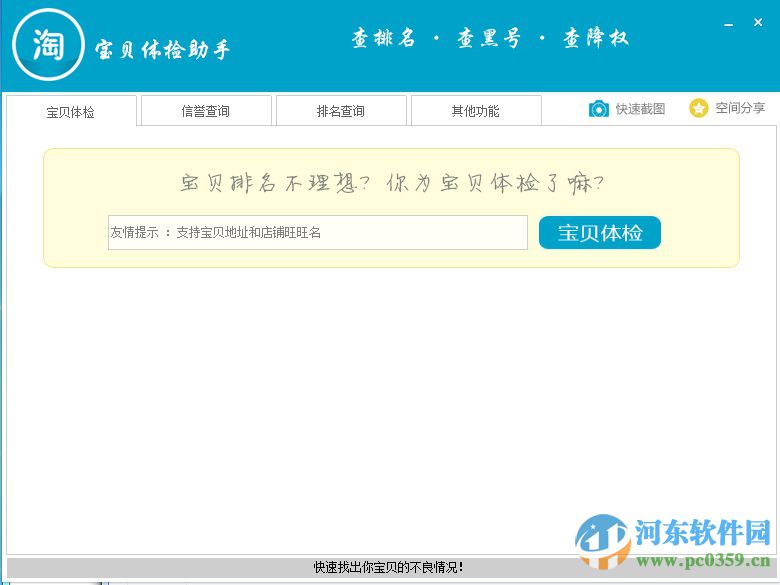This screenshot has height=585, width=780.
Task: Click status bar text 快速找出你宝贝的不良情况
Action: click(x=389, y=567)
